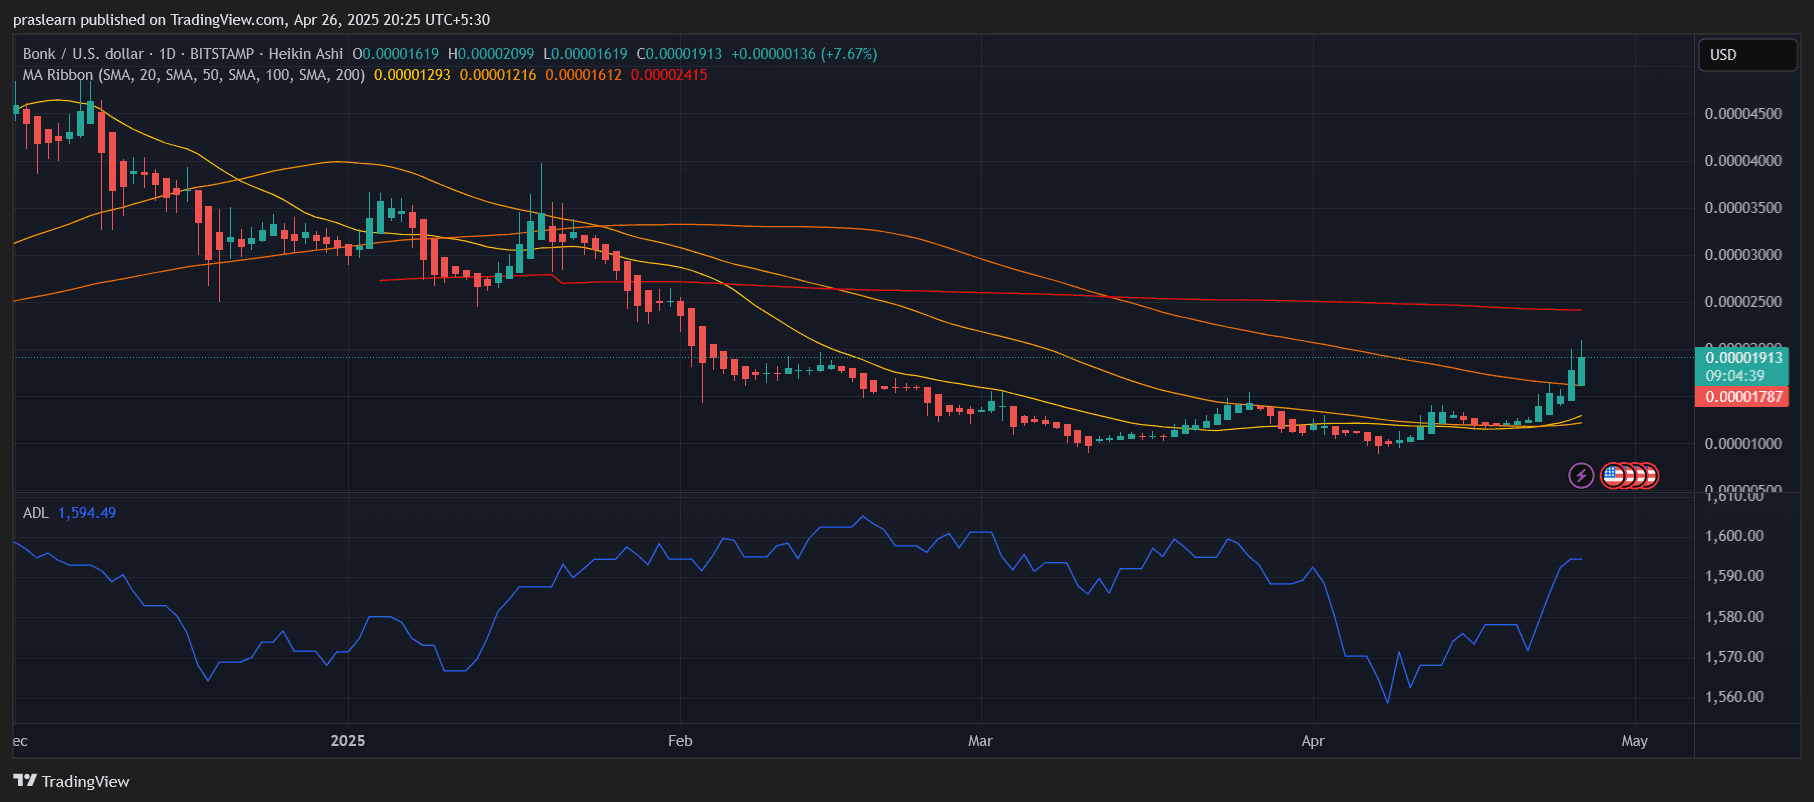Click the Feb label on the time axis

click(680, 741)
